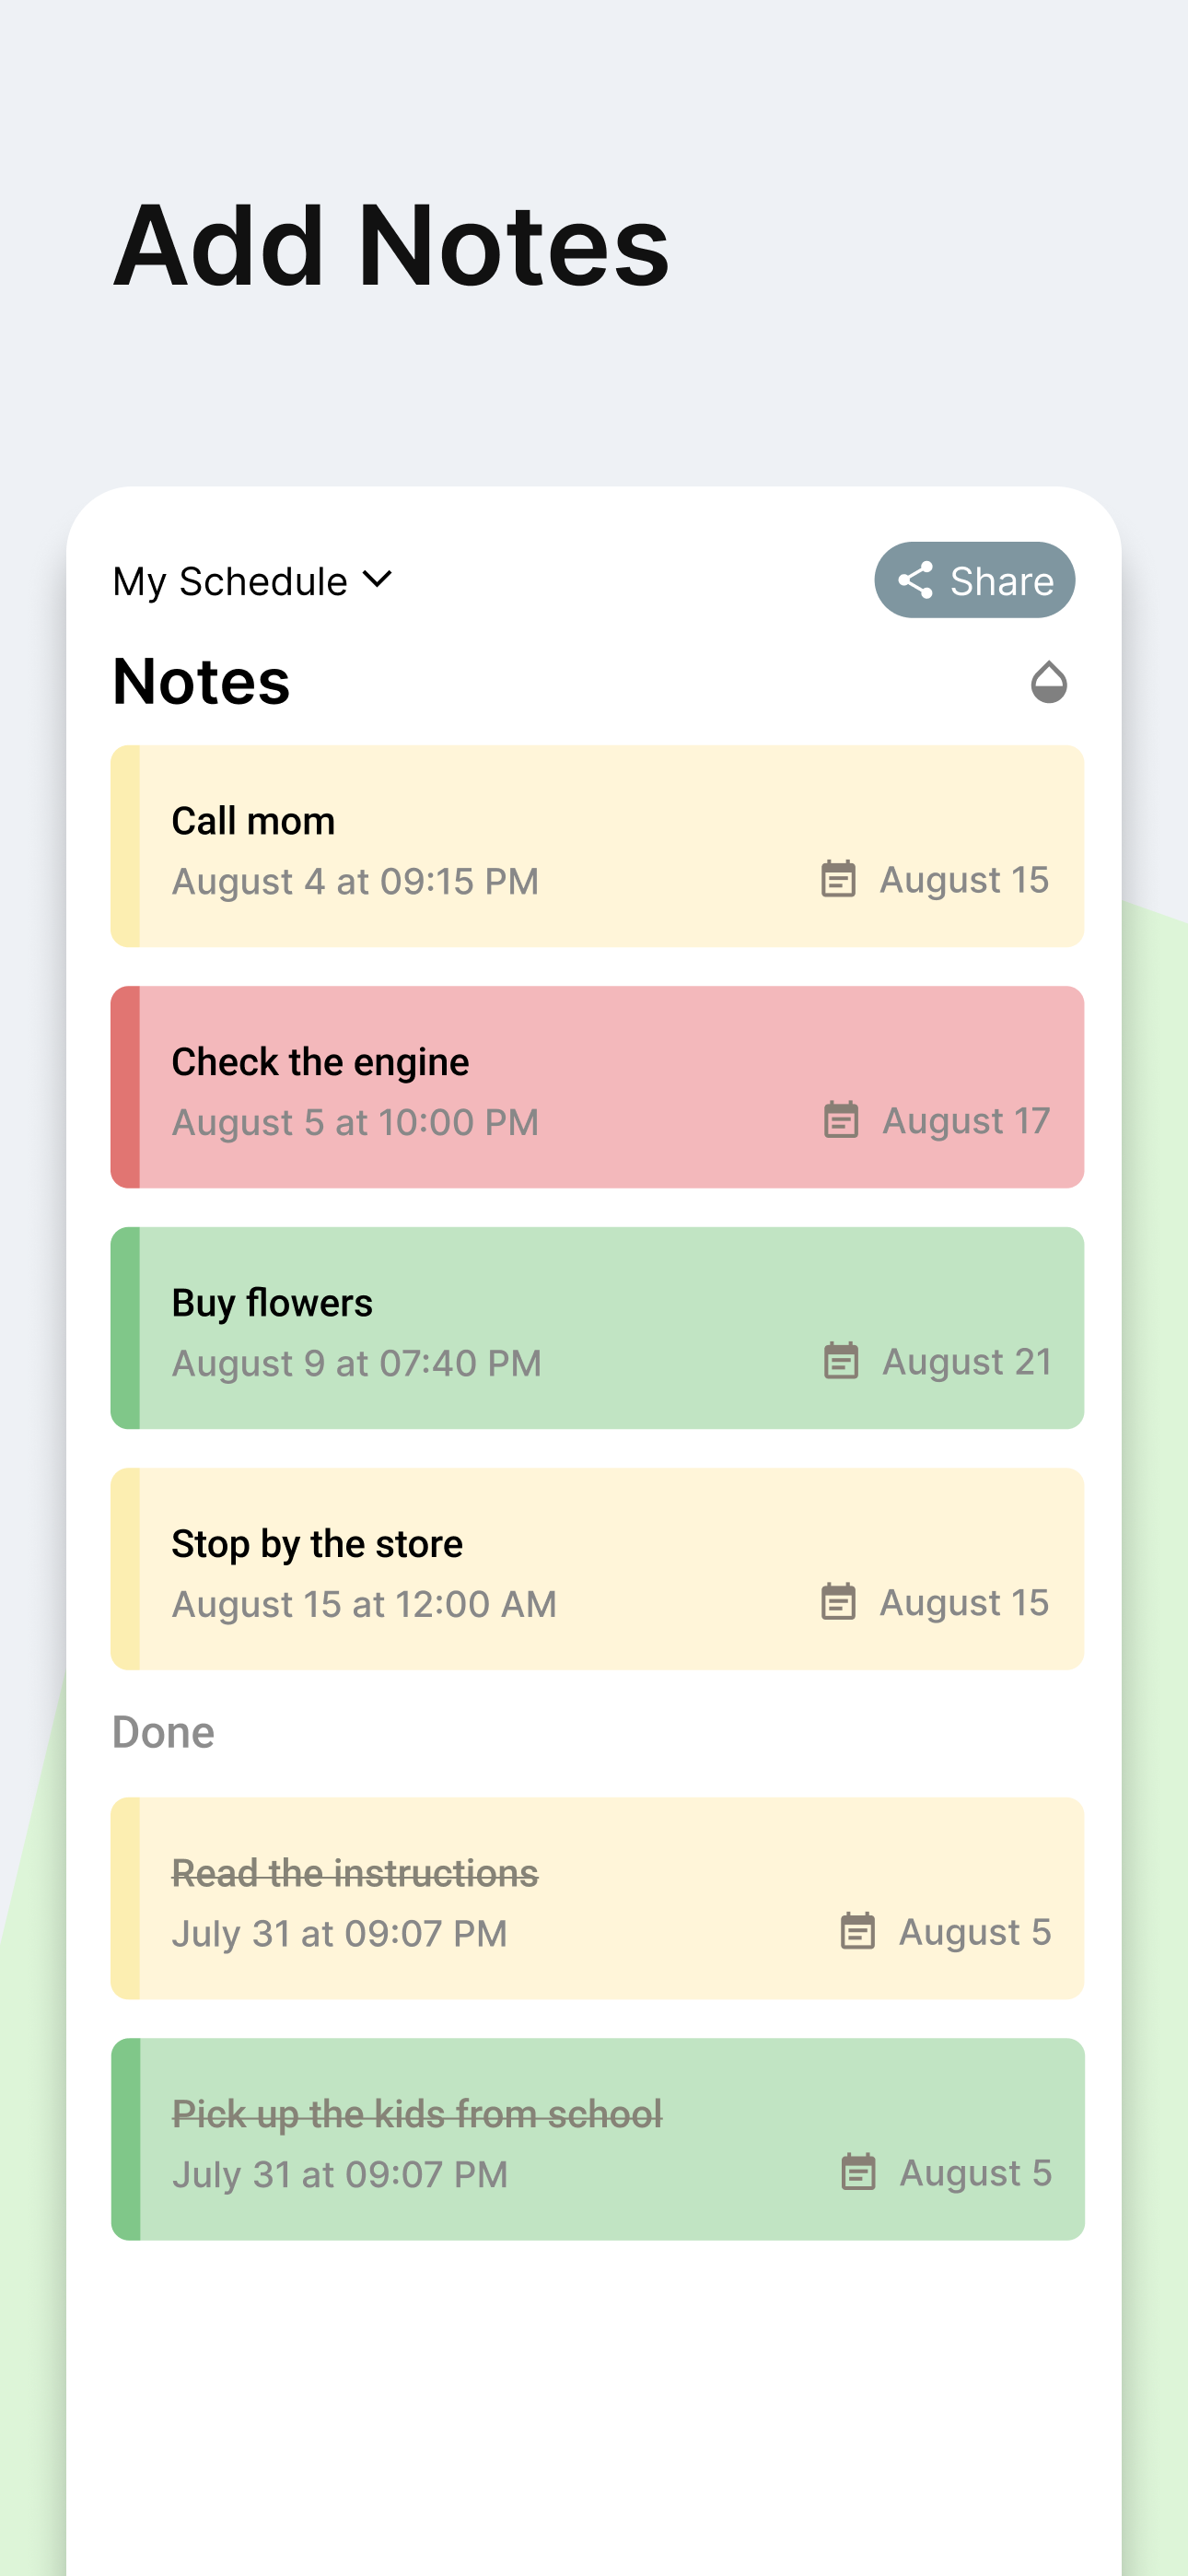Collapse the Done section header

[x=163, y=1732]
